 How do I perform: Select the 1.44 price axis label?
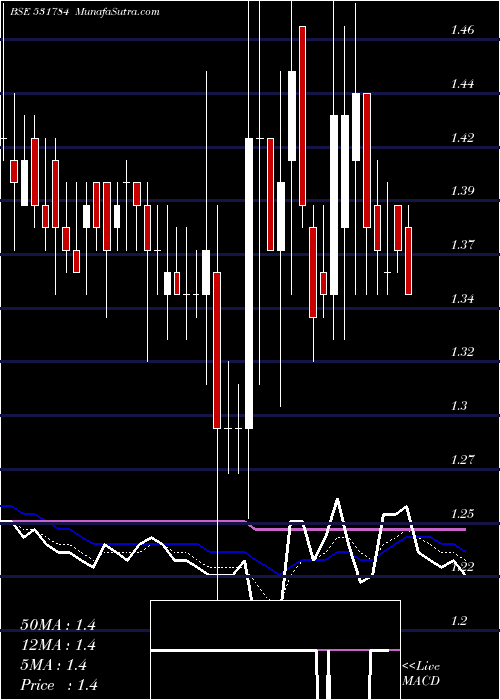pyautogui.click(x=462, y=84)
